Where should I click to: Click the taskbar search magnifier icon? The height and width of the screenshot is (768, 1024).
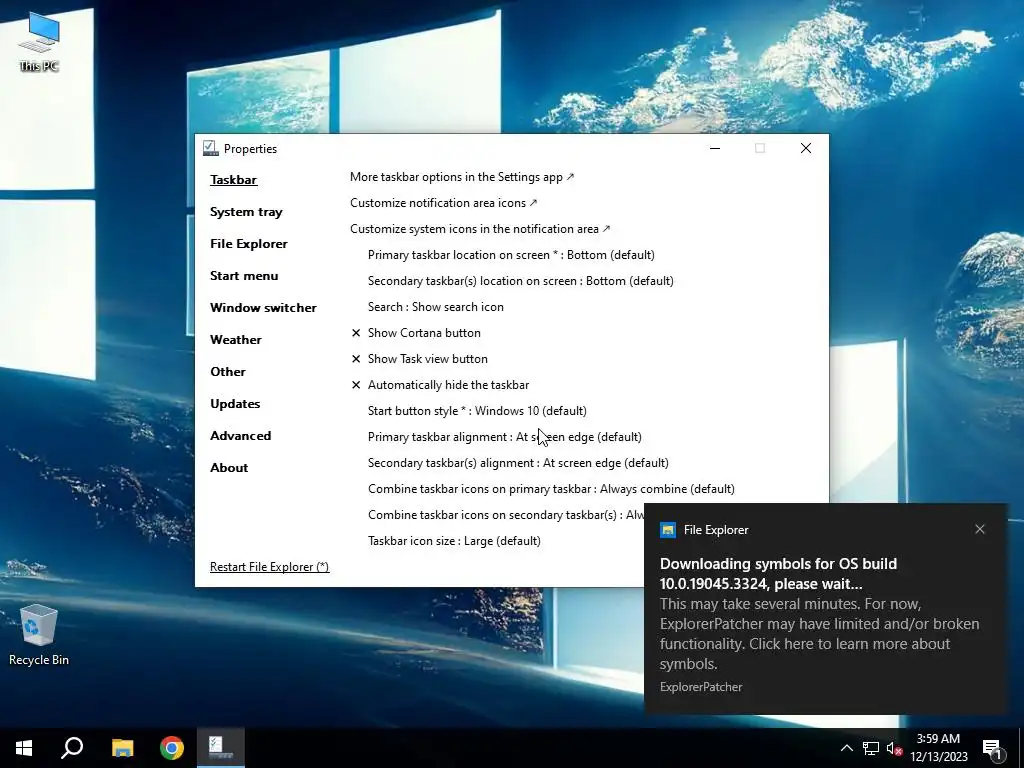72,748
